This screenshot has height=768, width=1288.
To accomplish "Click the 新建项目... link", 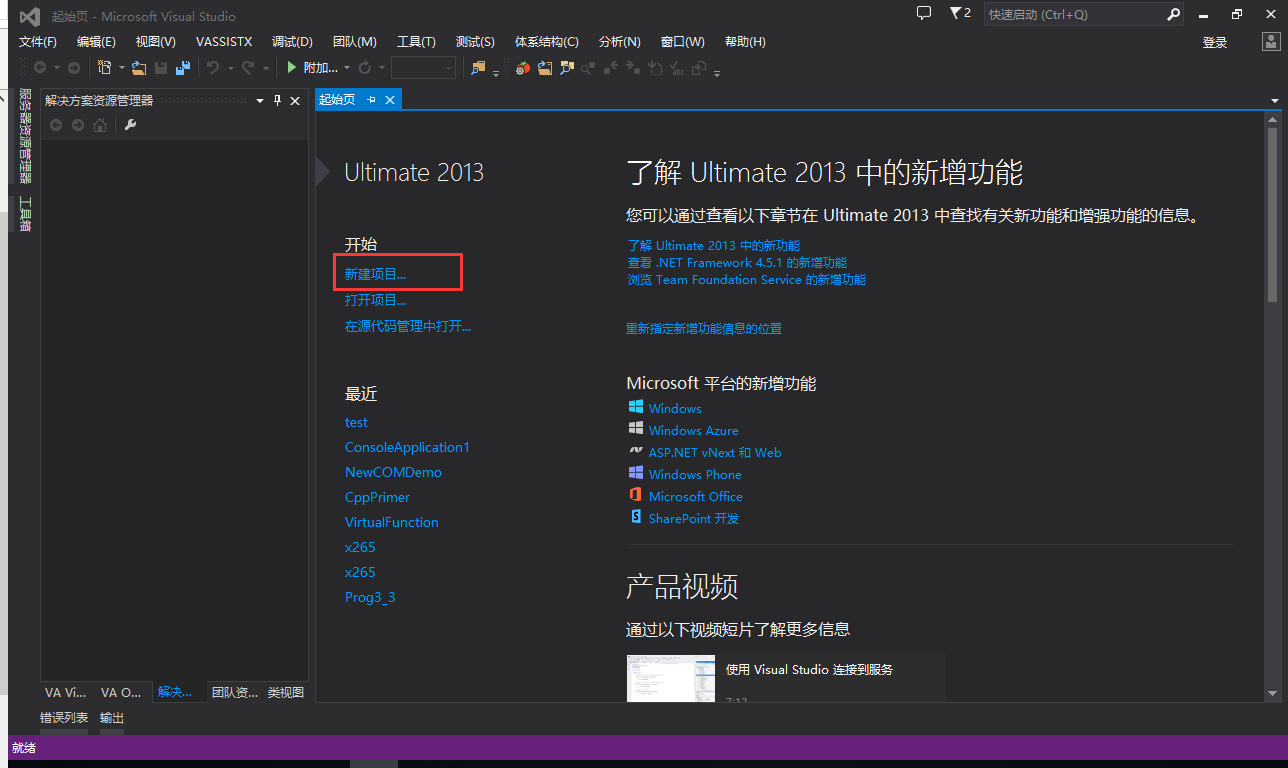I will click(375, 273).
